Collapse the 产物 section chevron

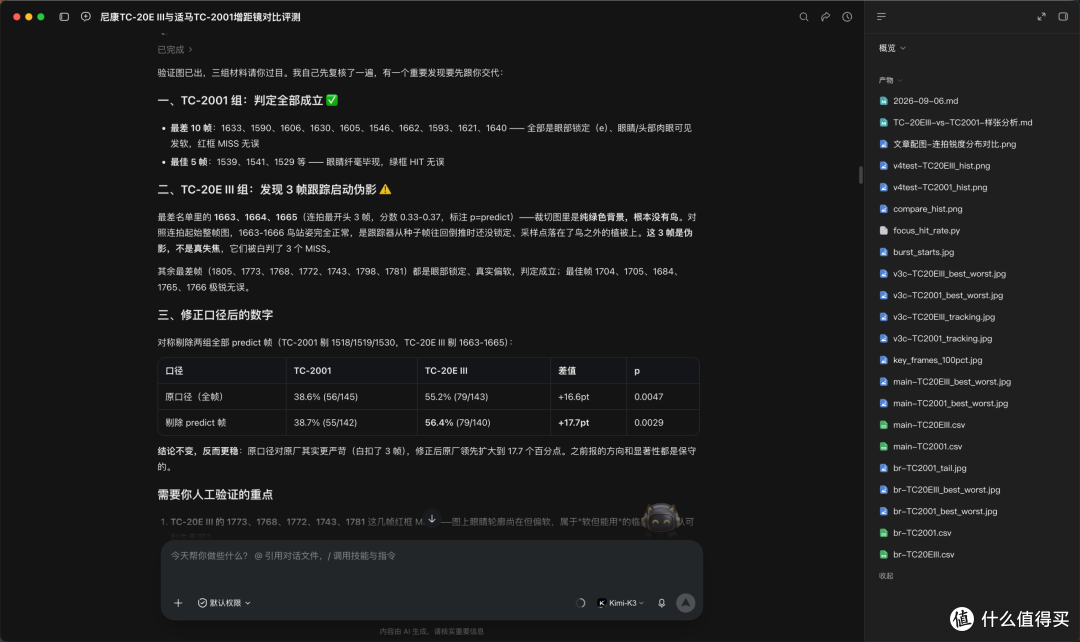pyautogui.click(x=900, y=81)
